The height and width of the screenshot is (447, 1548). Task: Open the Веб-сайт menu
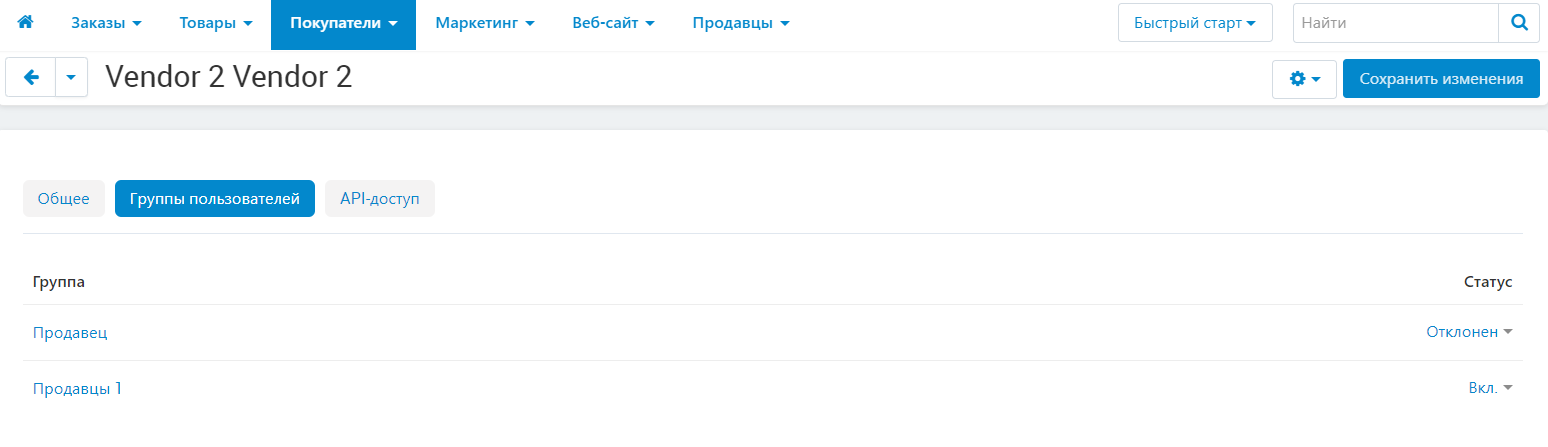[613, 23]
